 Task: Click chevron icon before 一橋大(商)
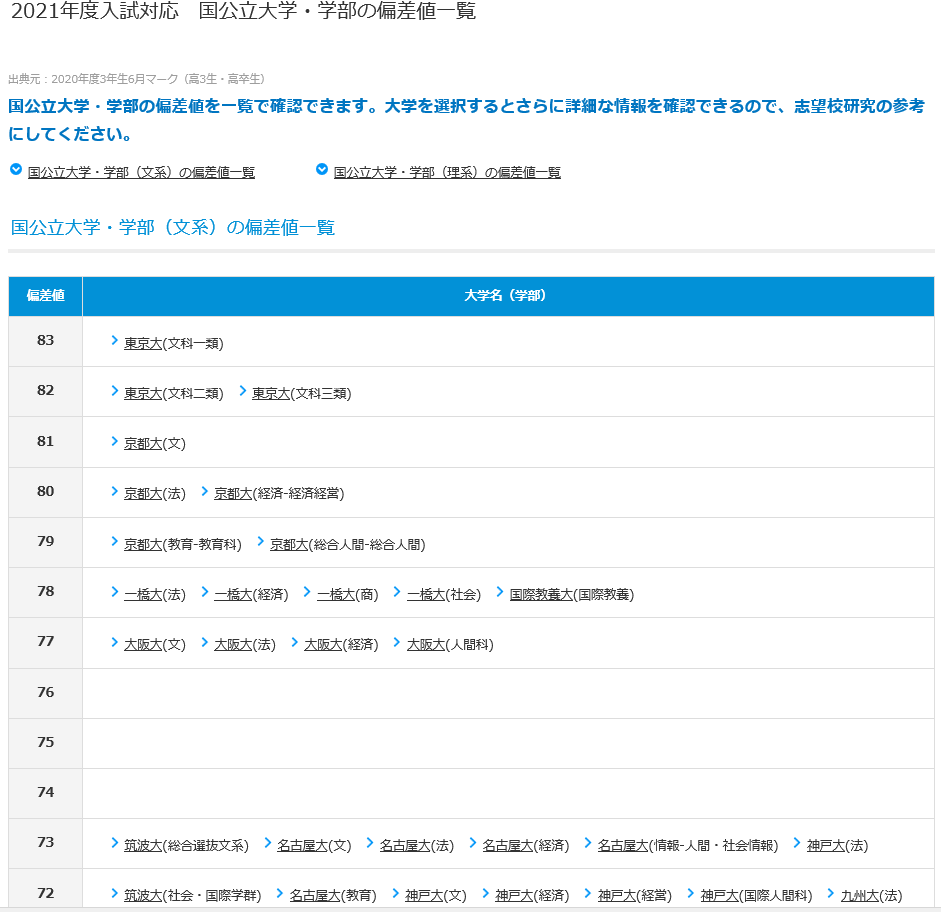click(x=307, y=592)
